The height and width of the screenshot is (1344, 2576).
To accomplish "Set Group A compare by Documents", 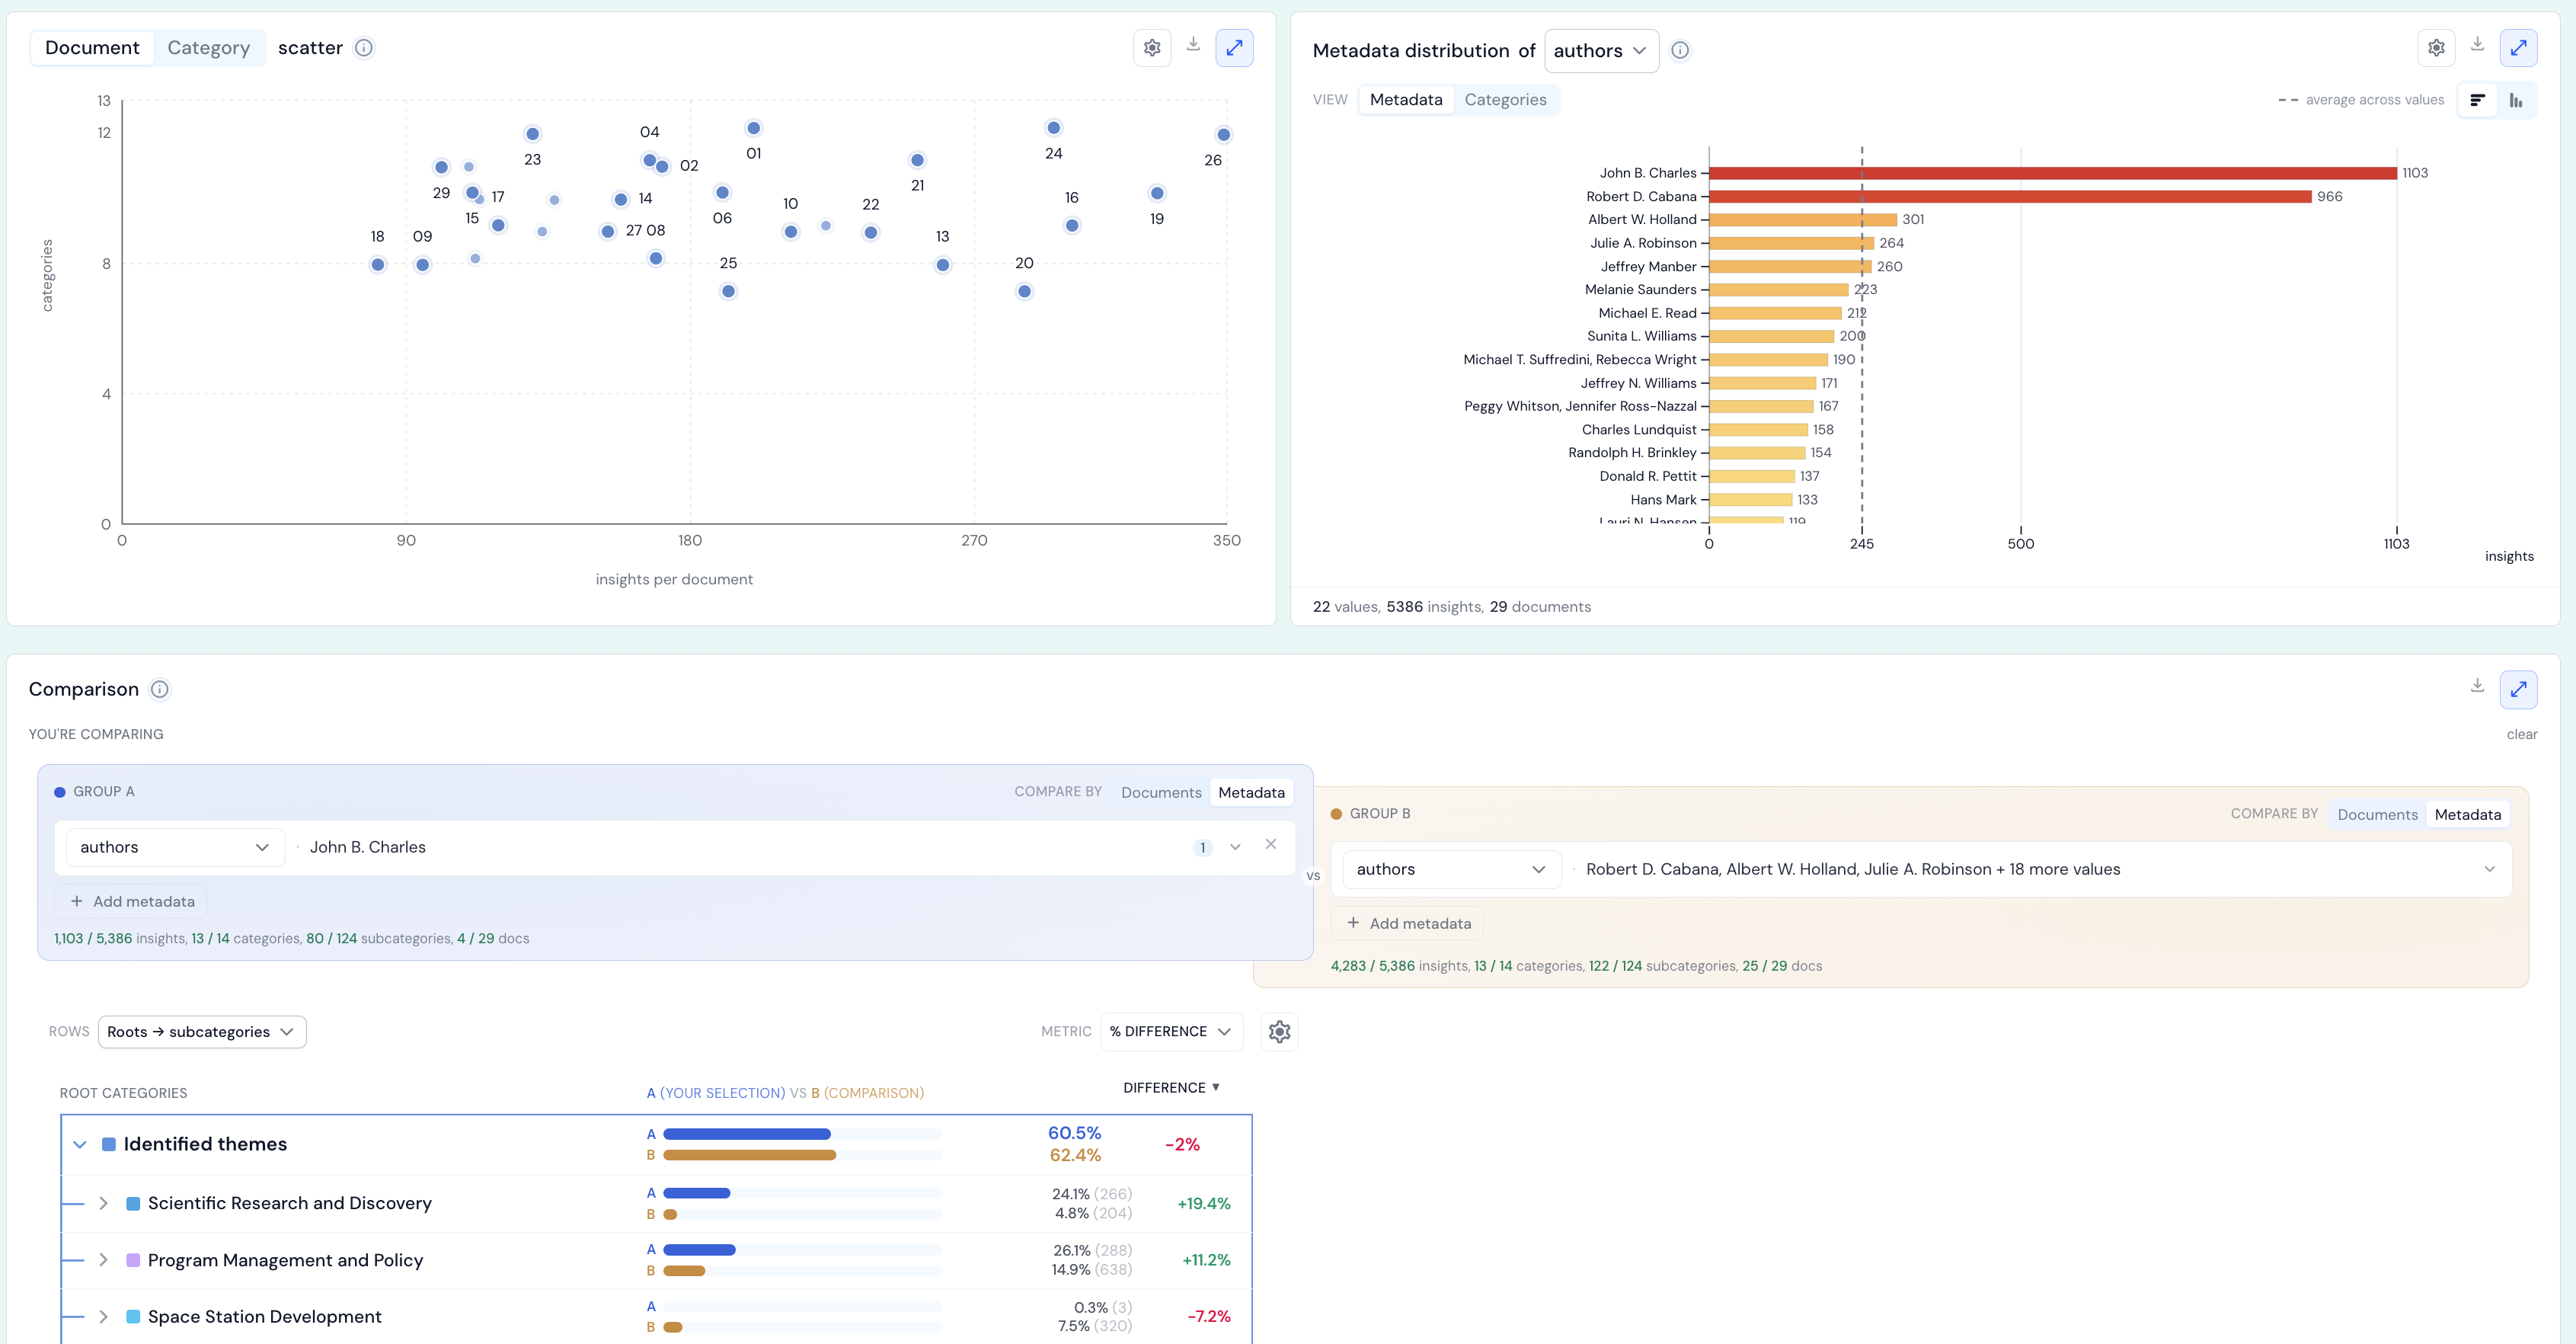I will [1161, 792].
